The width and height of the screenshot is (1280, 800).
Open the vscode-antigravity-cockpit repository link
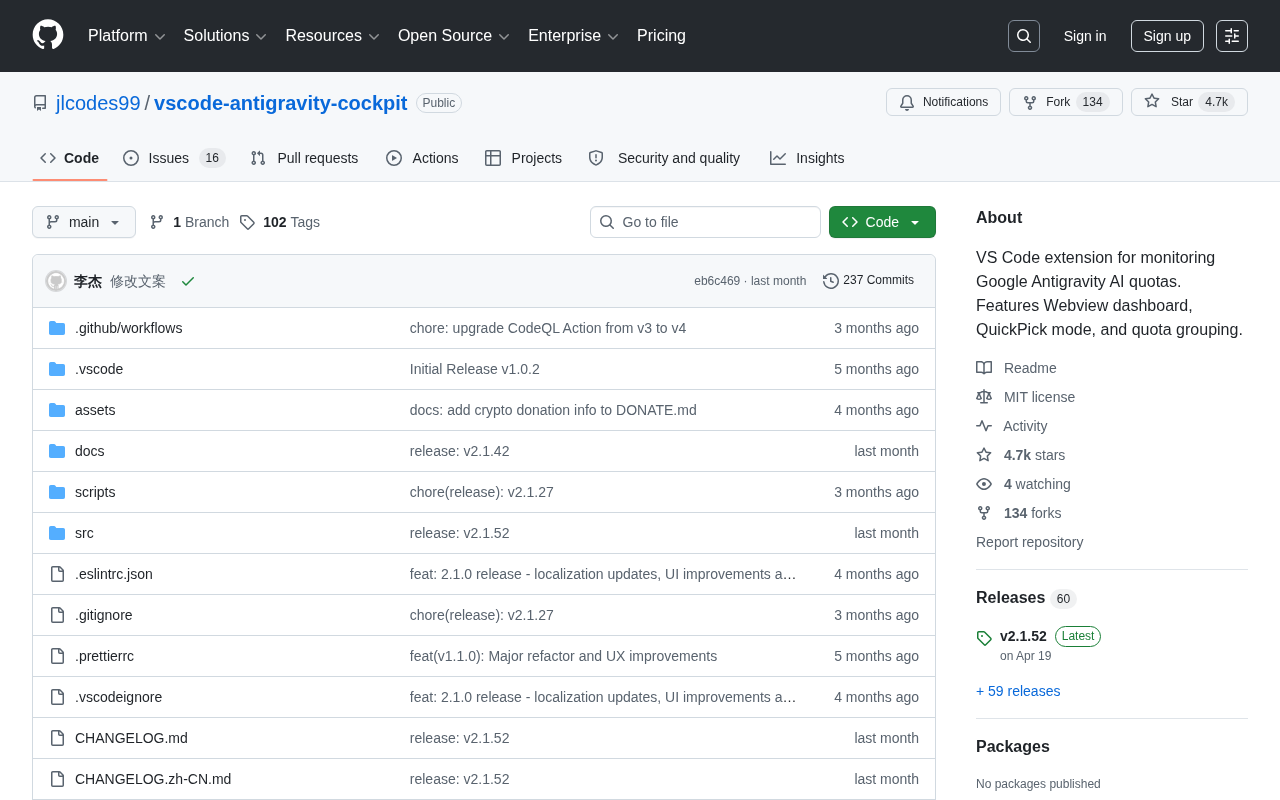click(281, 103)
